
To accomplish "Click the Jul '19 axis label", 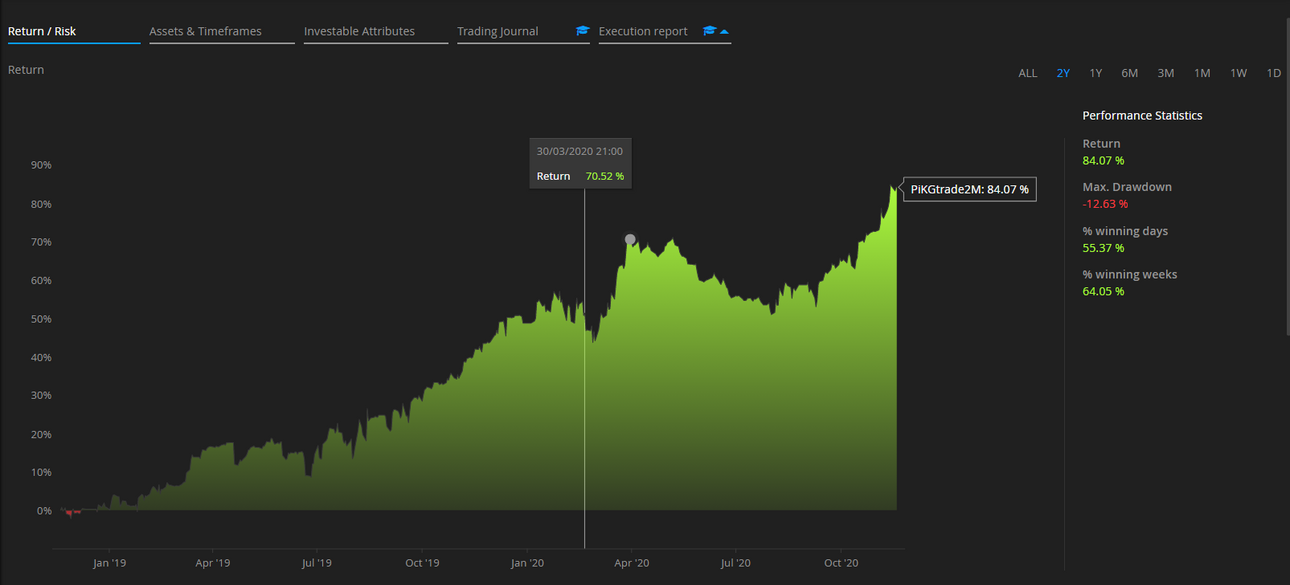I will click(317, 563).
